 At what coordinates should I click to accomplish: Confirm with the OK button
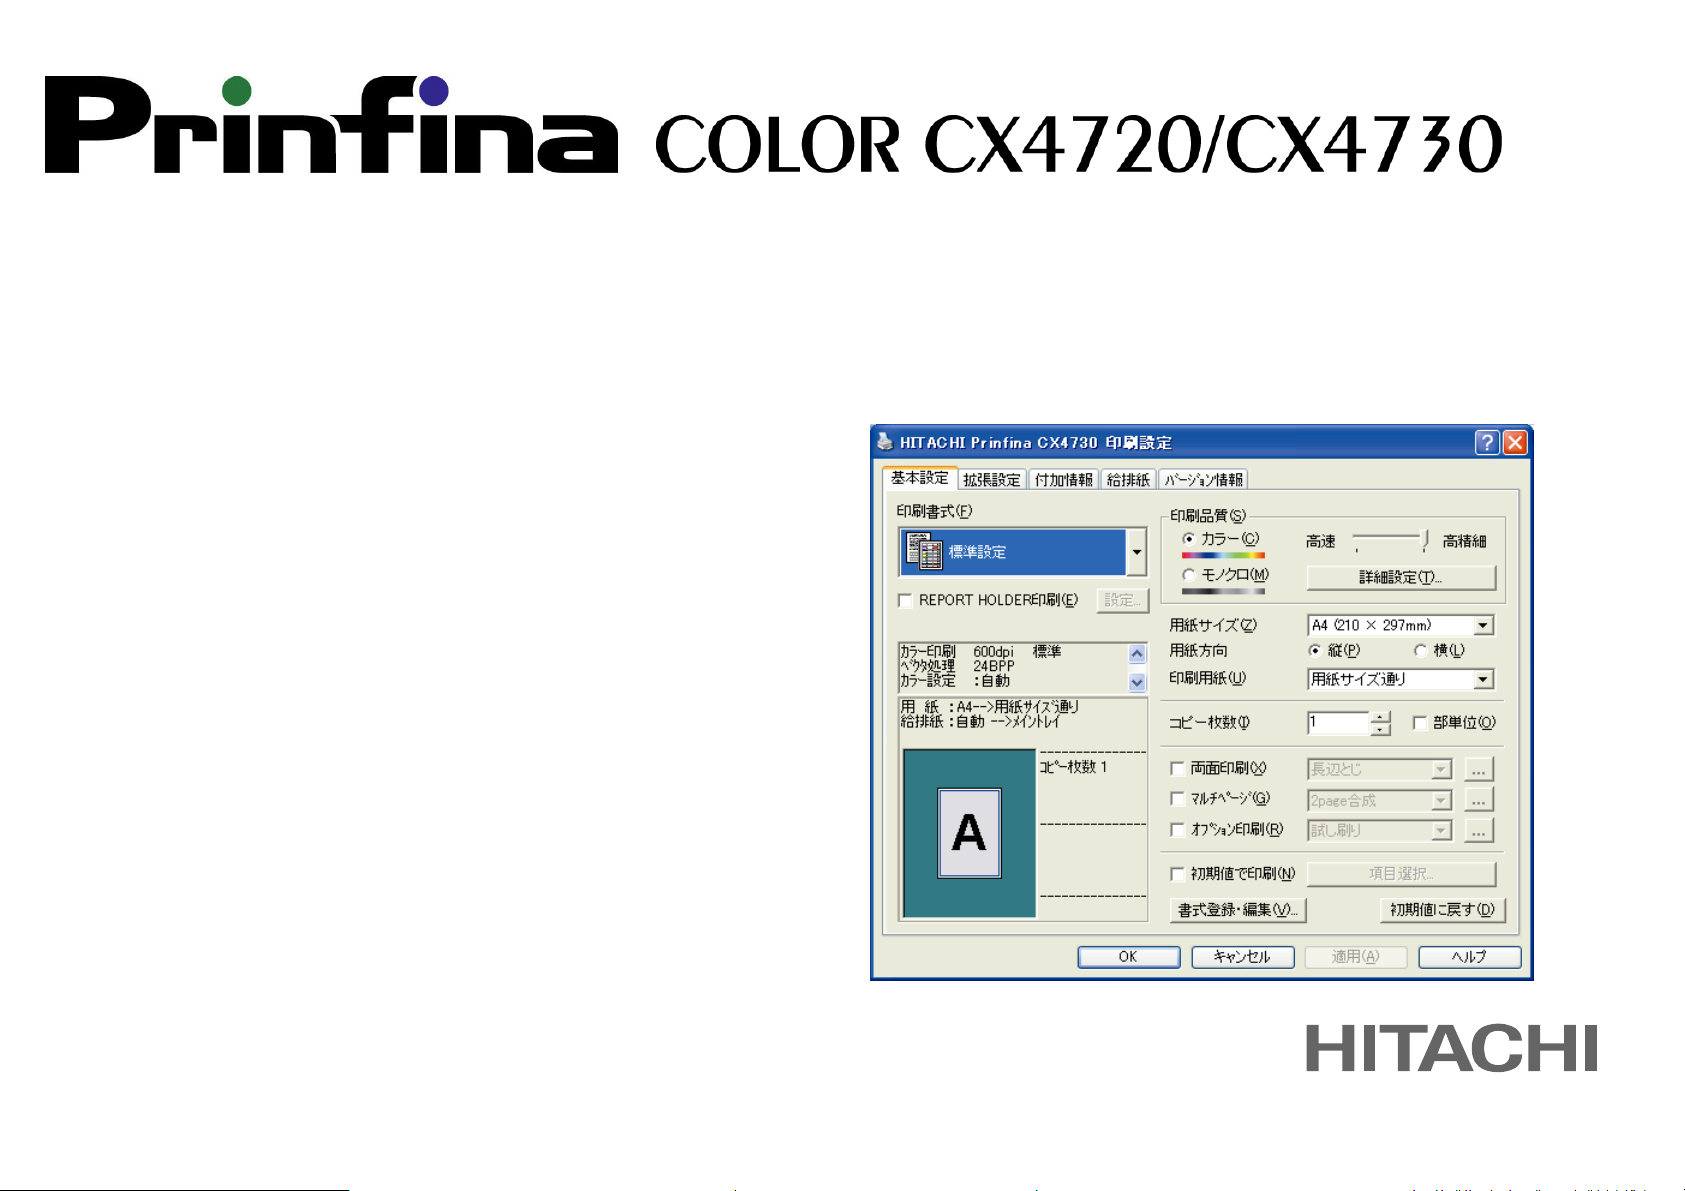pos(1128,957)
